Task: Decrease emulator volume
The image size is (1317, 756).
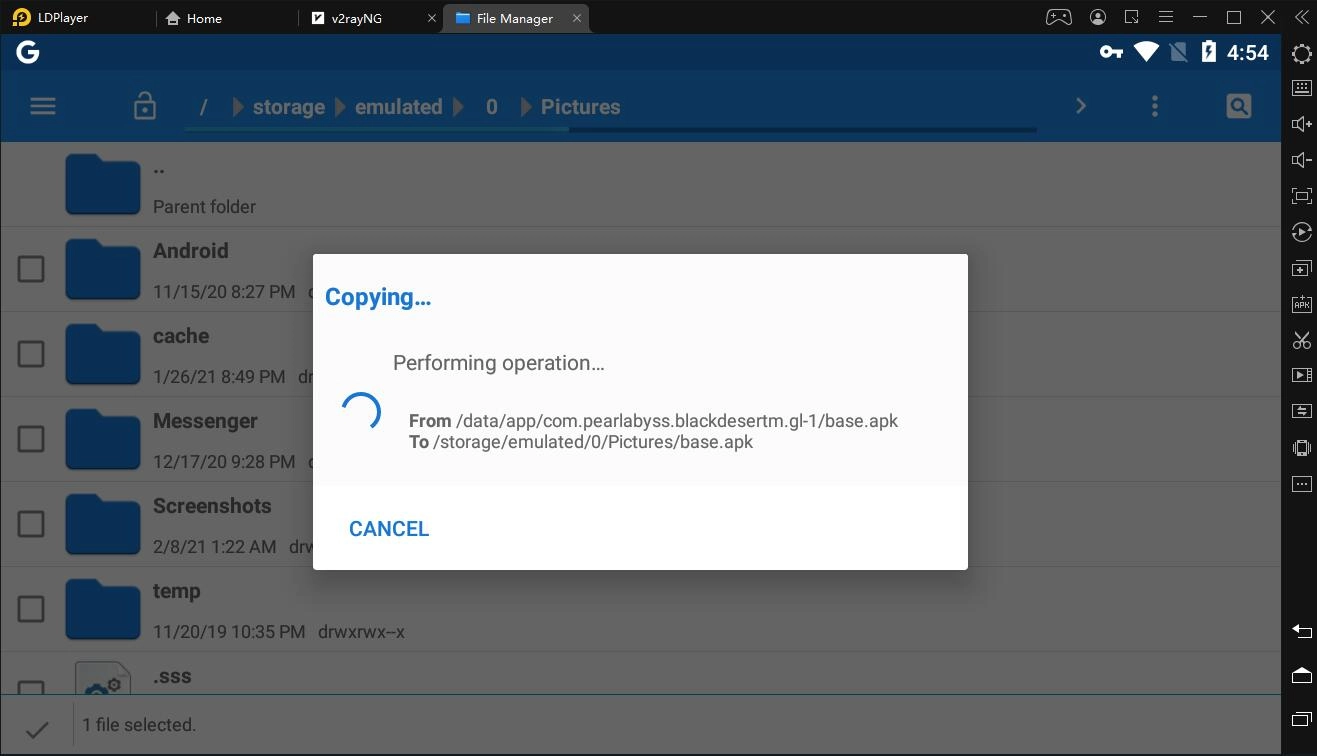Action: click(1301, 159)
